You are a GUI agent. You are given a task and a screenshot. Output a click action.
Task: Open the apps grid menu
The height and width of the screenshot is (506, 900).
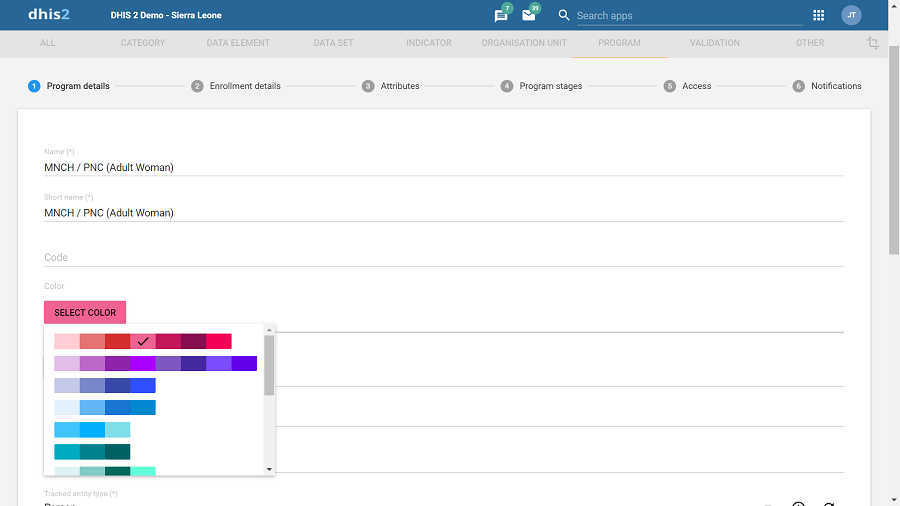(818, 15)
